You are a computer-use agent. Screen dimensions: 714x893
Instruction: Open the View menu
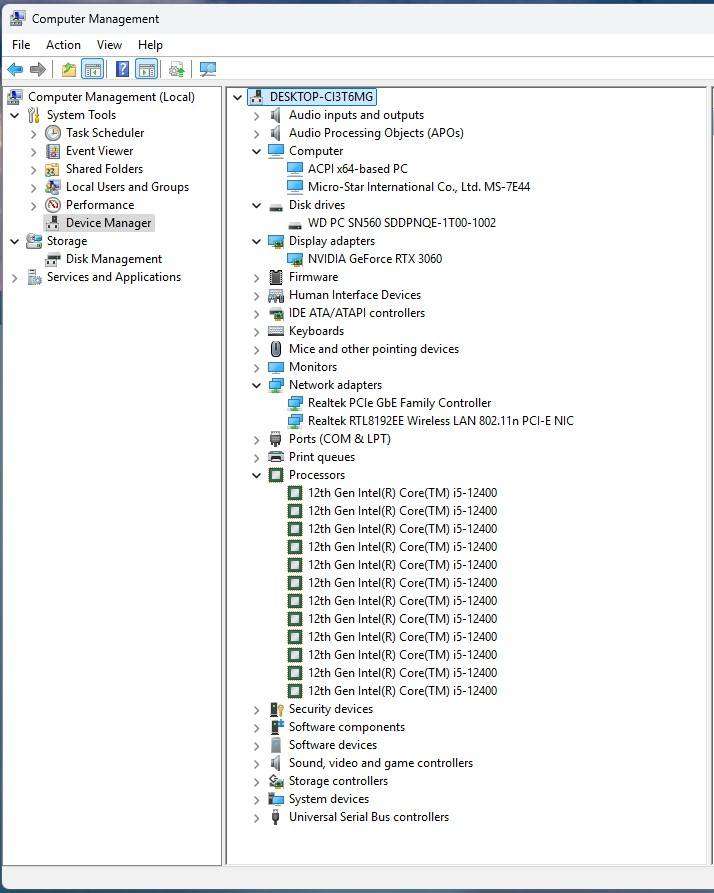point(109,44)
